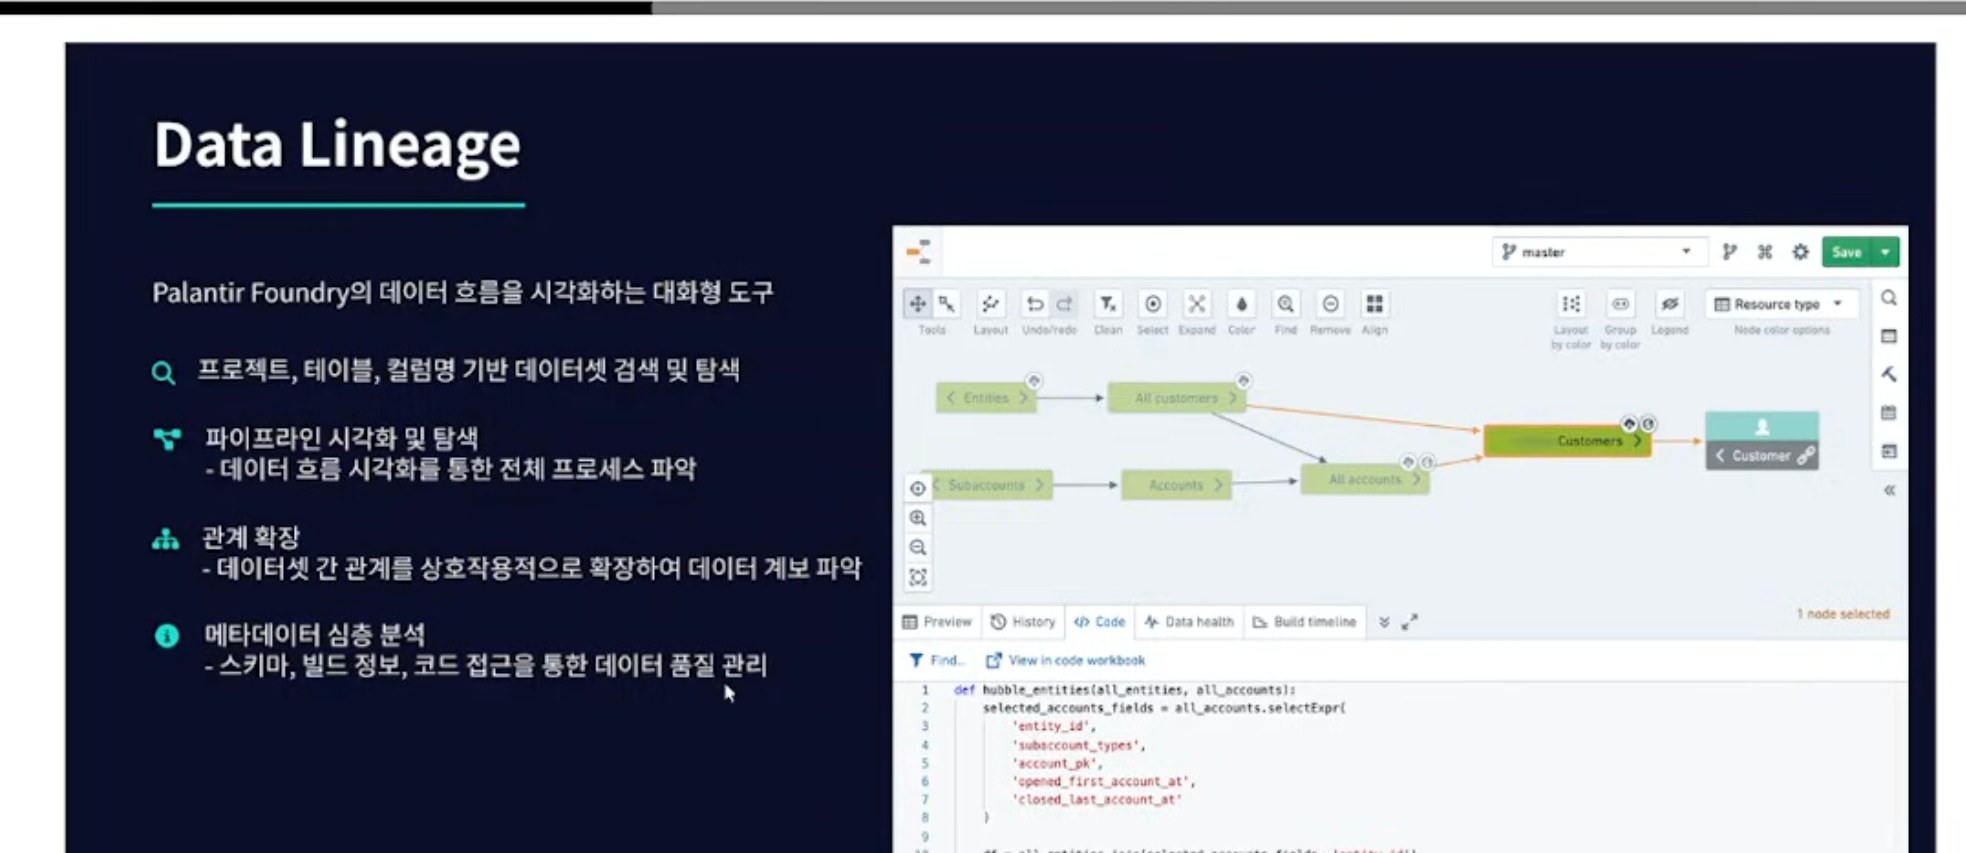Apply Group by color

1620,304
